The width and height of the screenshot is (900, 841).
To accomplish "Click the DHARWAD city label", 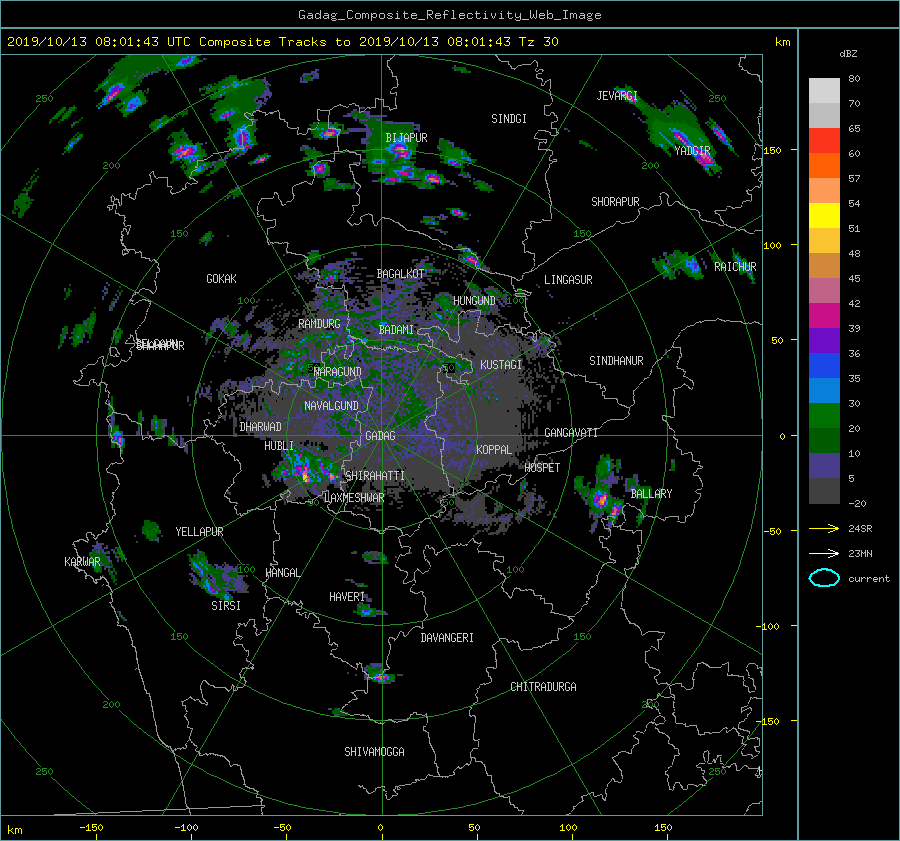I will 260,427.
